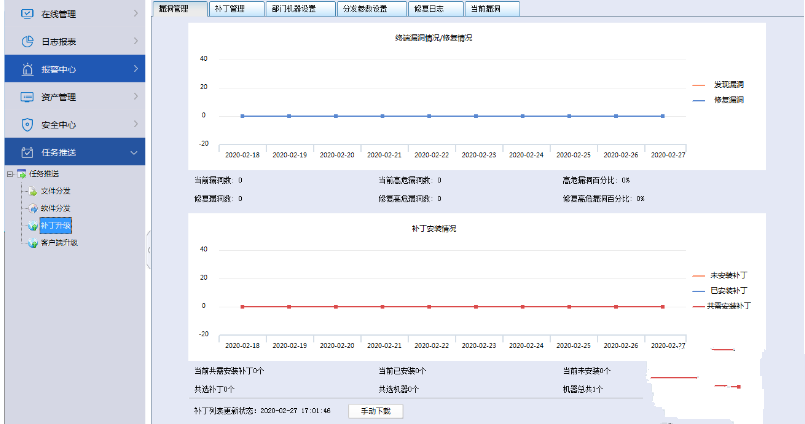Click the 当前共需安装补丁0个 text
Viewport: 805px width, 424px height.
[x=229, y=371]
